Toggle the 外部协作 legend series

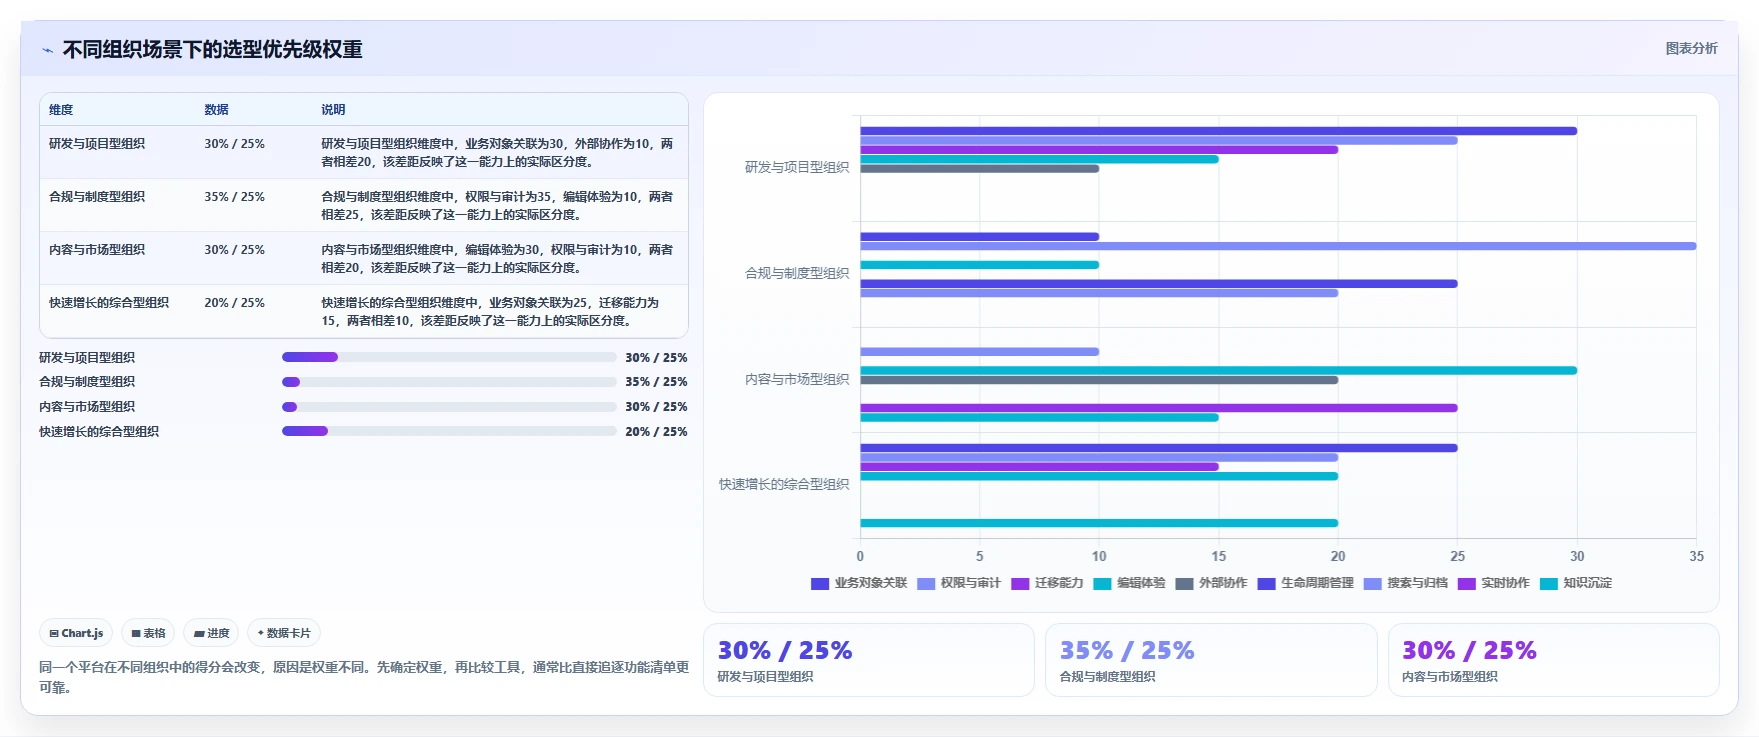(1211, 583)
